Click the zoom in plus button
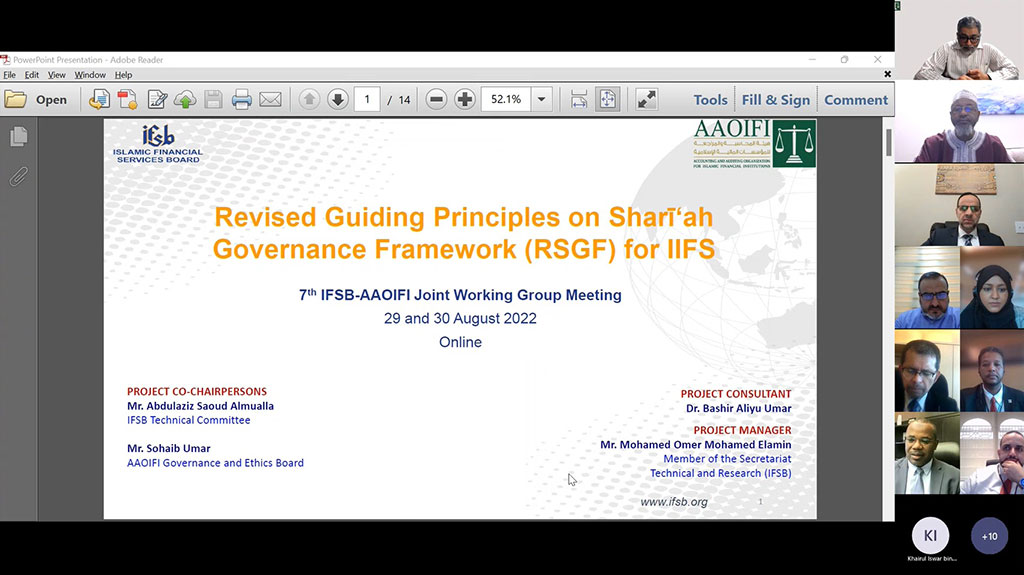This screenshot has height=575, width=1024. (x=465, y=99)
